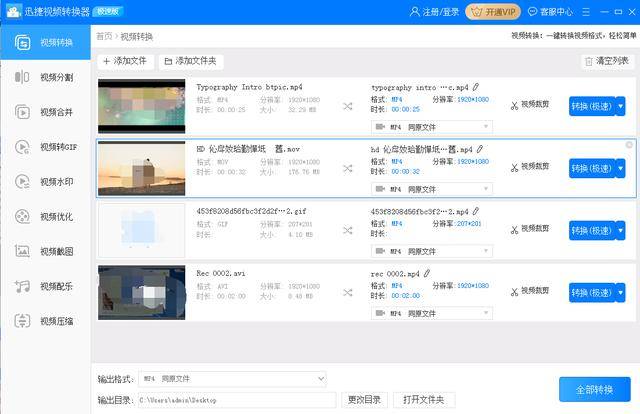The image size is (640, 414).
Task: Expand arrow beside 转换(极速) for the gif file
Action: [x=620, y=231]
